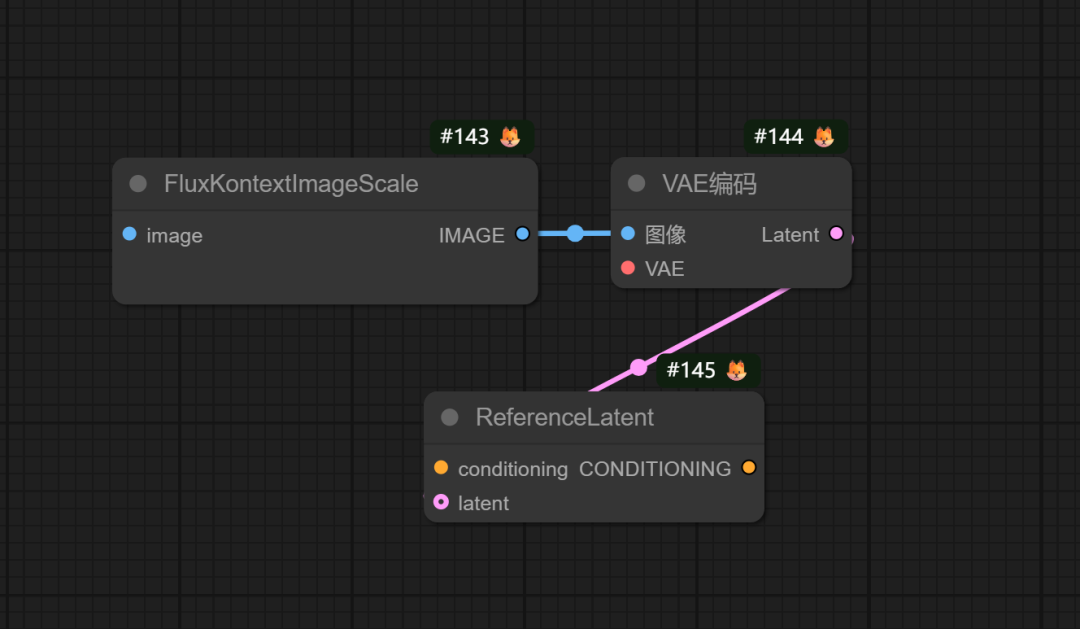Click the lowercase latent input label on ReferenceLatent

pyautogui.click(x=484, y=504)
